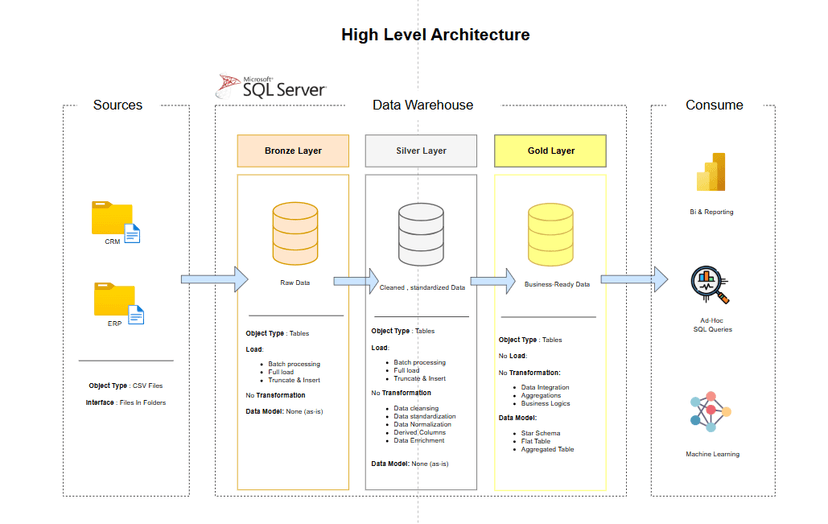Click Object Type : Tables in Silver Layer
This screenshot has height=524, width=828.
(x=403, y=331)
